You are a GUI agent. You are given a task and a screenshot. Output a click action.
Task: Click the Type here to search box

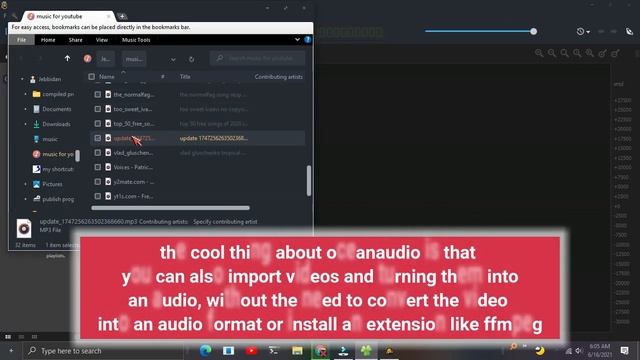104,351
